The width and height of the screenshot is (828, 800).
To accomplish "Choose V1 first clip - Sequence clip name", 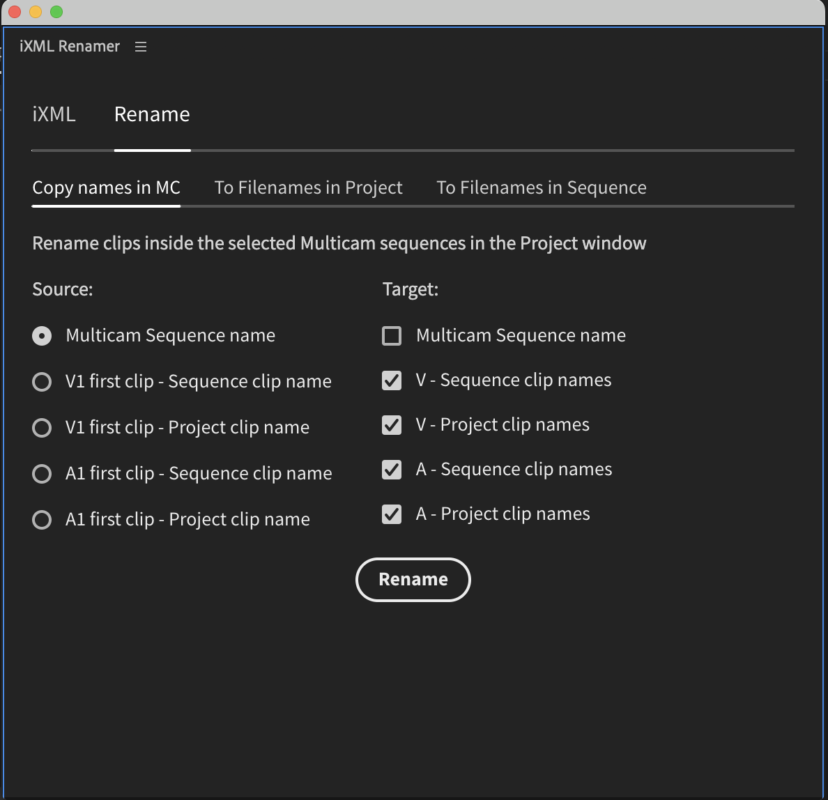I will [42, 382].
